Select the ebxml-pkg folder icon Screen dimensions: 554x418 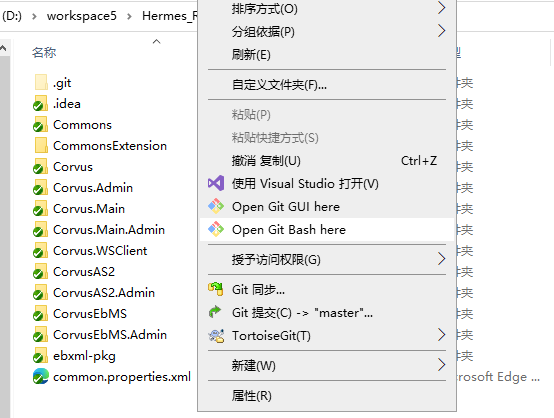[41, 356]
